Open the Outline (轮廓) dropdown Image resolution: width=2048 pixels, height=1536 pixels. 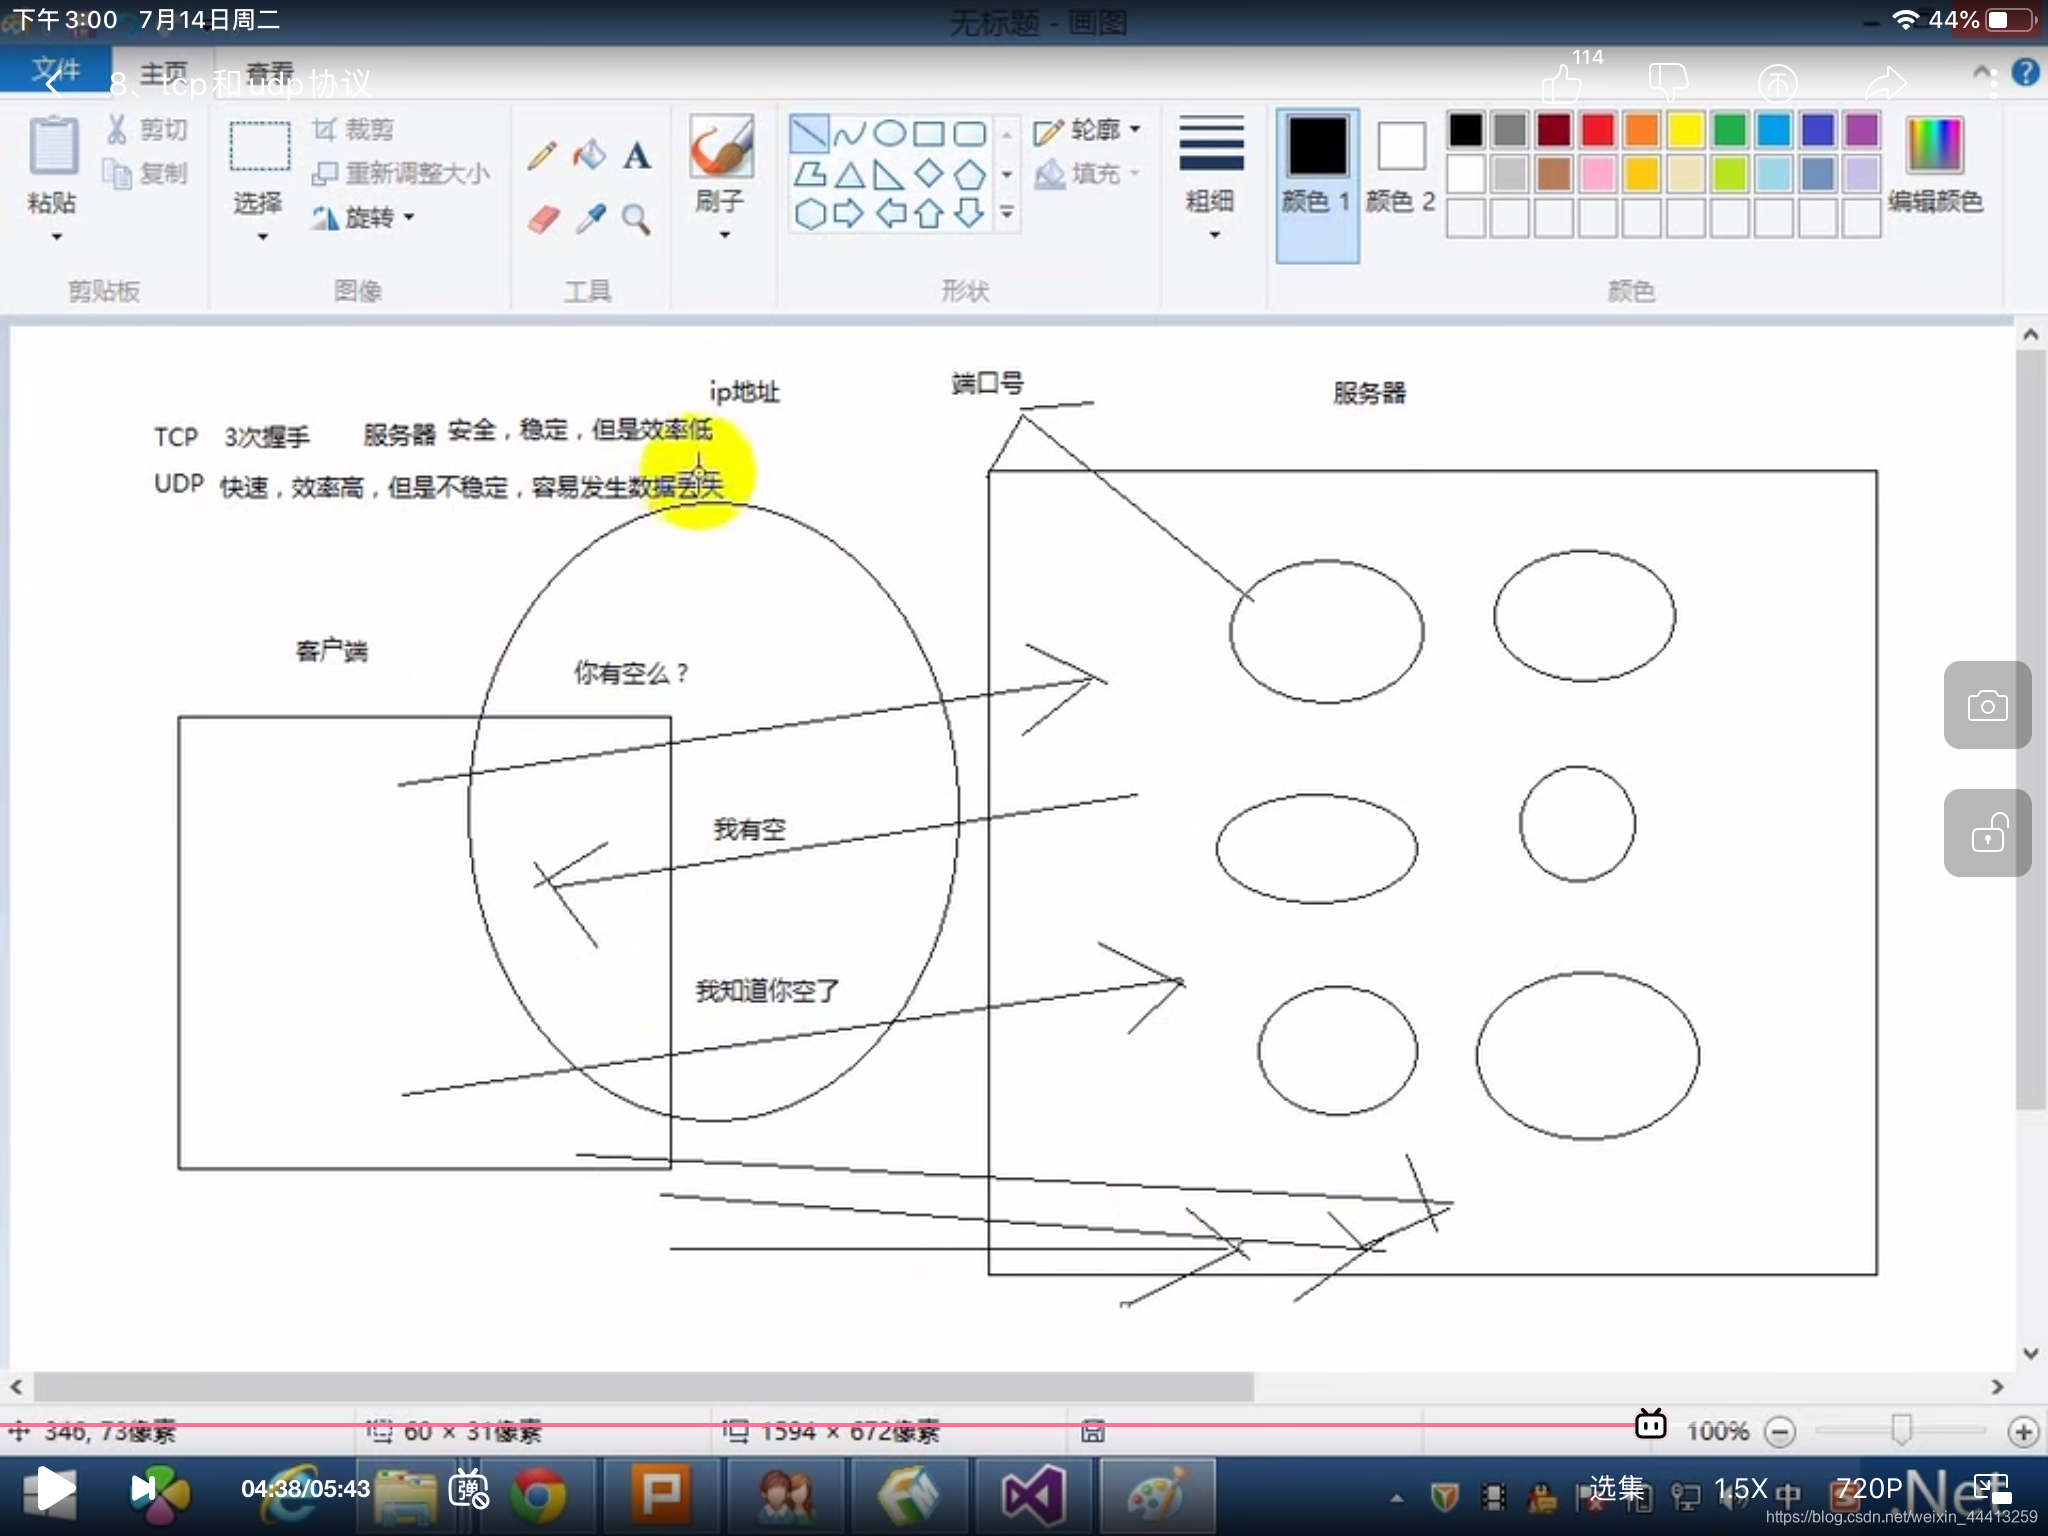(x=1087, y=130)
